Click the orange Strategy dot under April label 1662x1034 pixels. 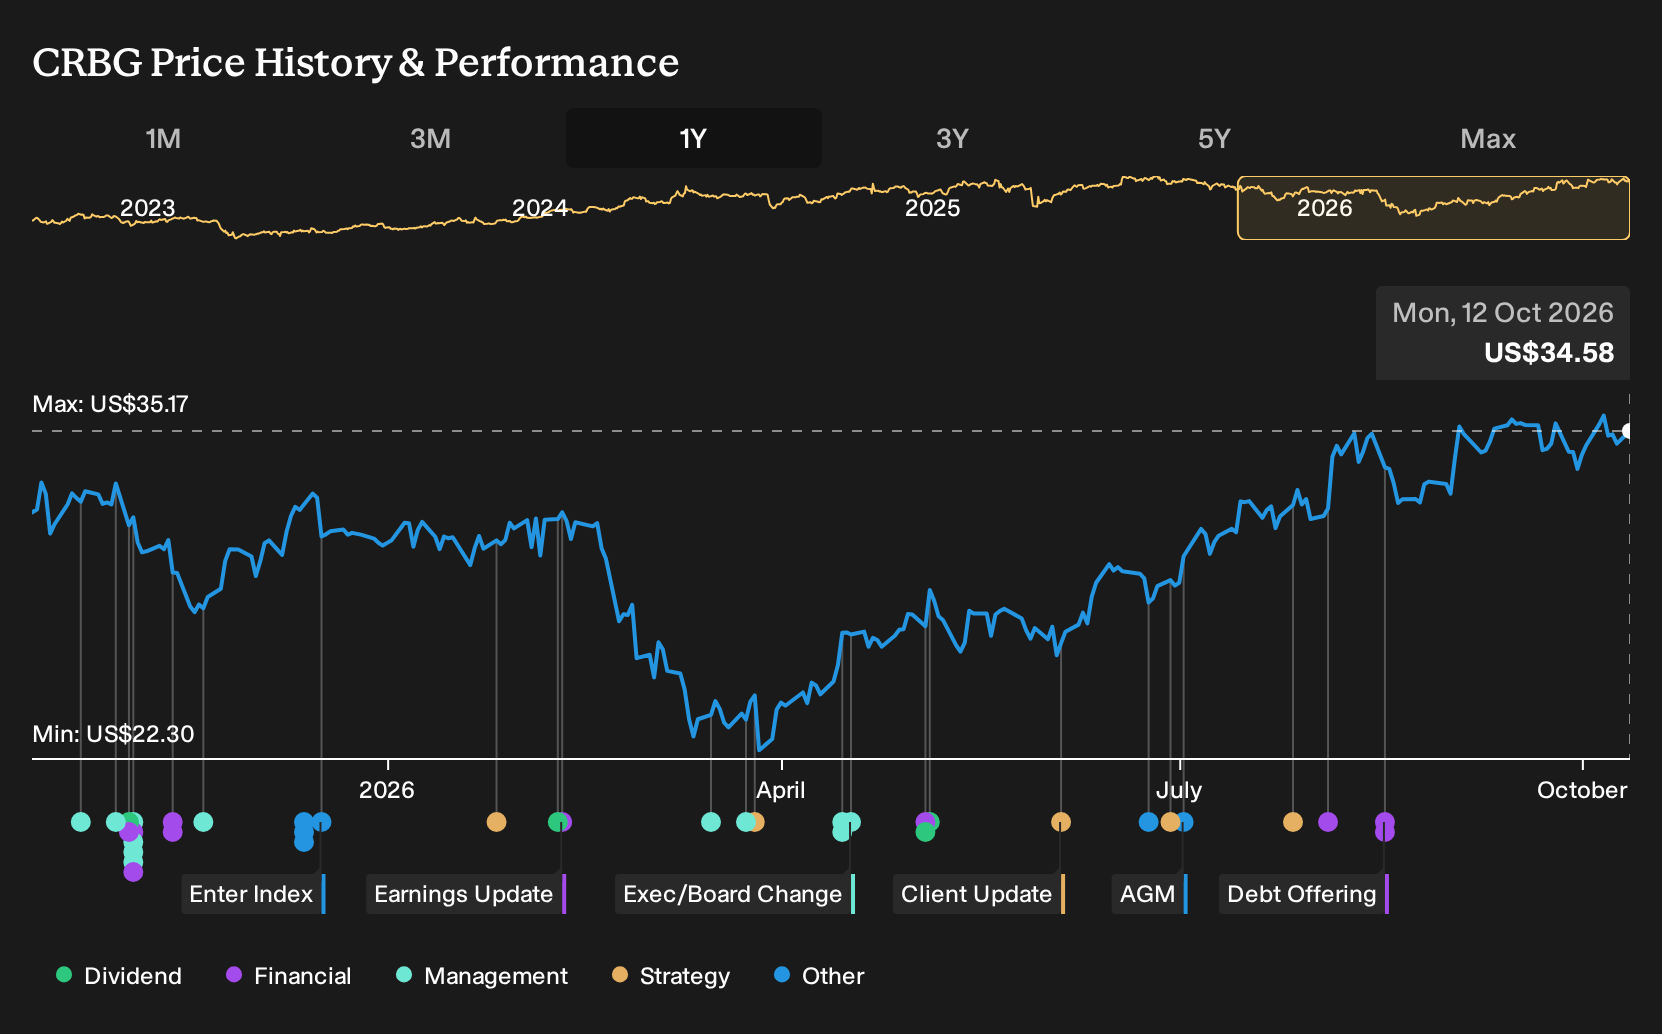[x=757, y=822]
